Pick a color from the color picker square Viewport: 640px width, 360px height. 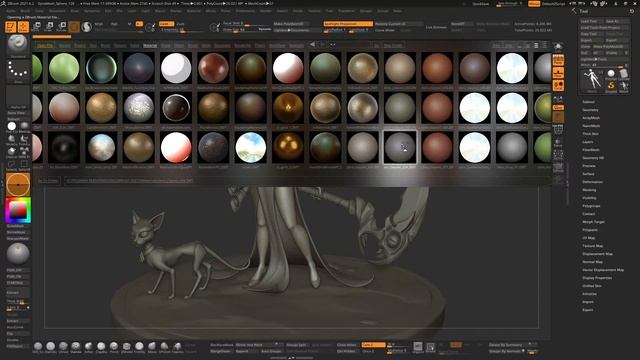click(x=18, y=211)
